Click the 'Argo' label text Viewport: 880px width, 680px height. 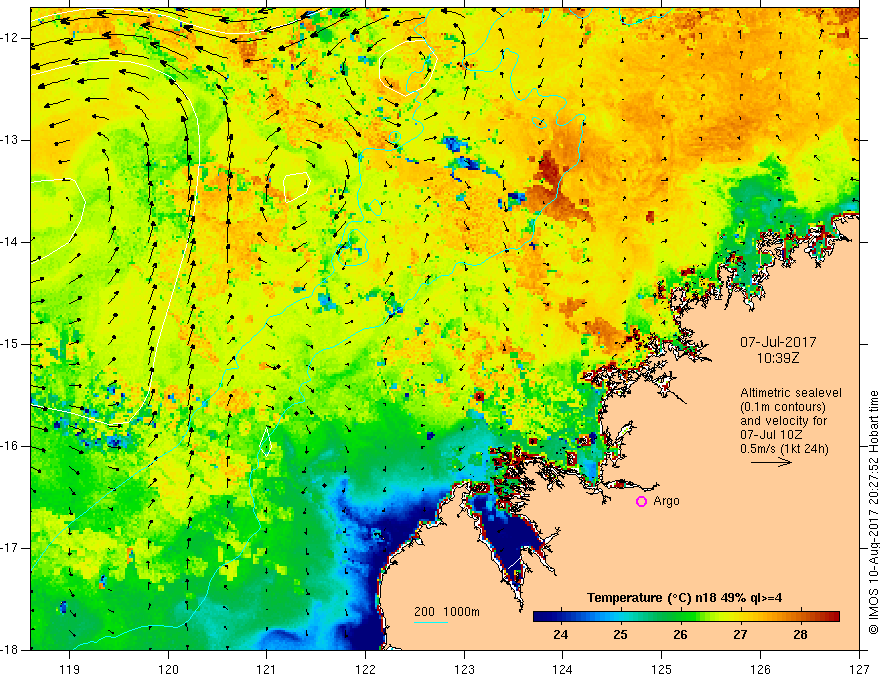tap(666, 501)
